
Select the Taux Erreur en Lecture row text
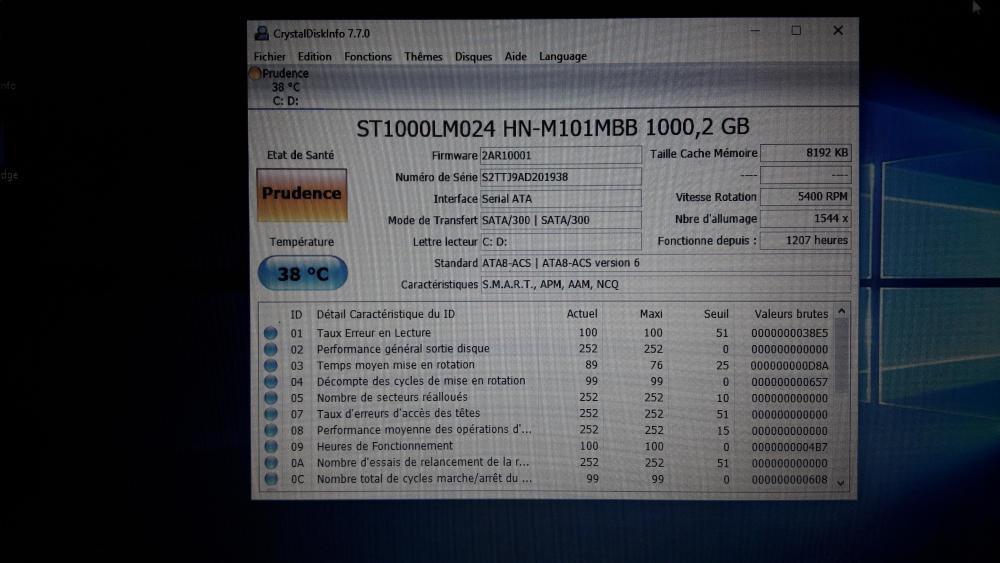click(374, 333)
